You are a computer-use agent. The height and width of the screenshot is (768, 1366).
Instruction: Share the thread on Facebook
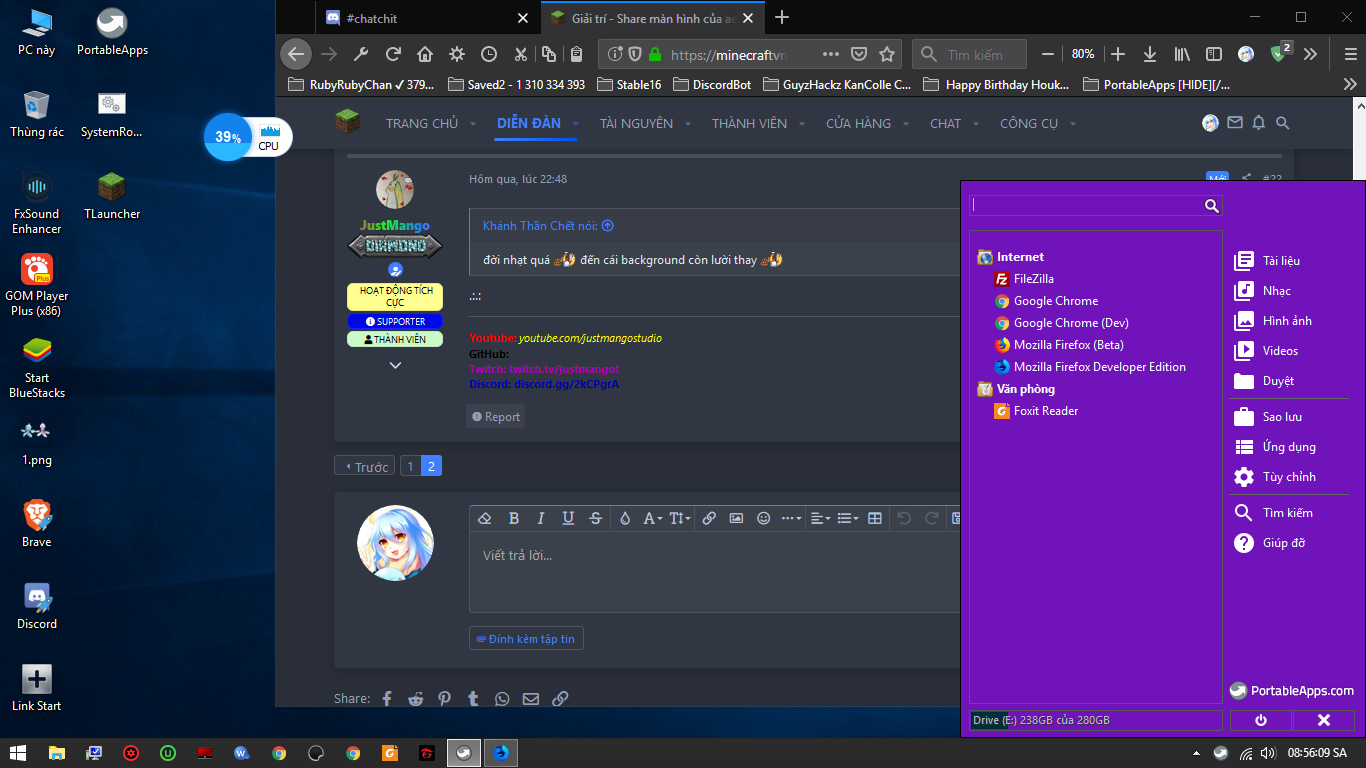click(x=387, y=699)
